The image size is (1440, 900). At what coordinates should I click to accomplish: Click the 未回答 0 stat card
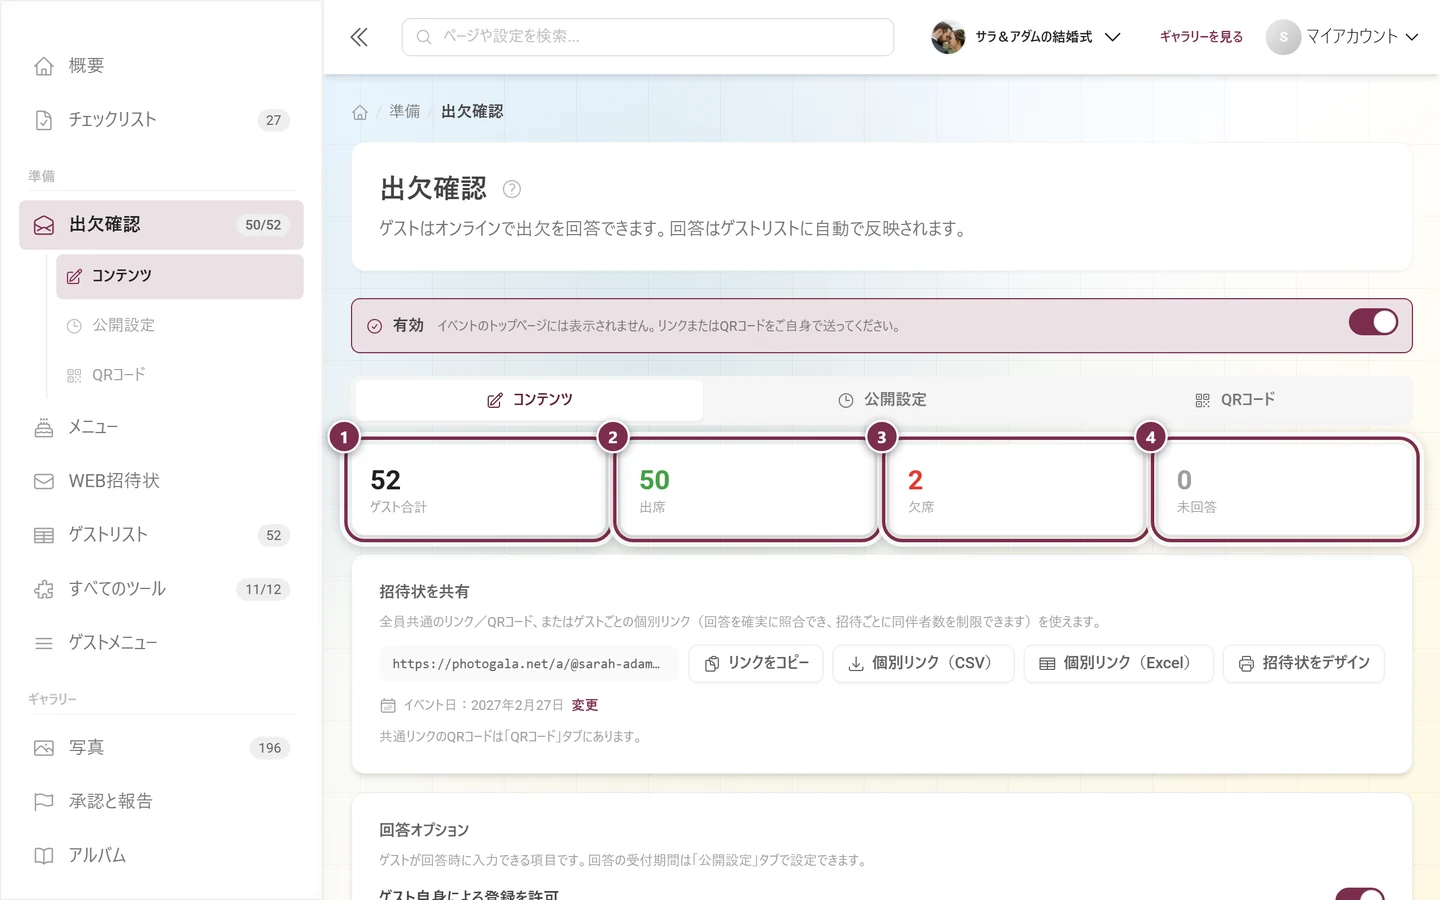(x=1285, y=490)
